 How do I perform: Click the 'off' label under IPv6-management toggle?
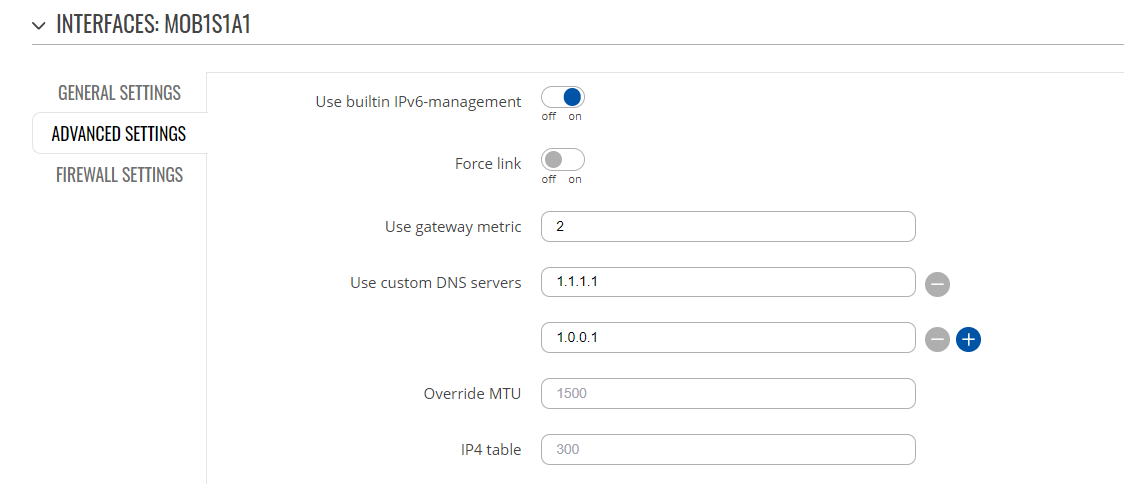[x=548, y=117]
